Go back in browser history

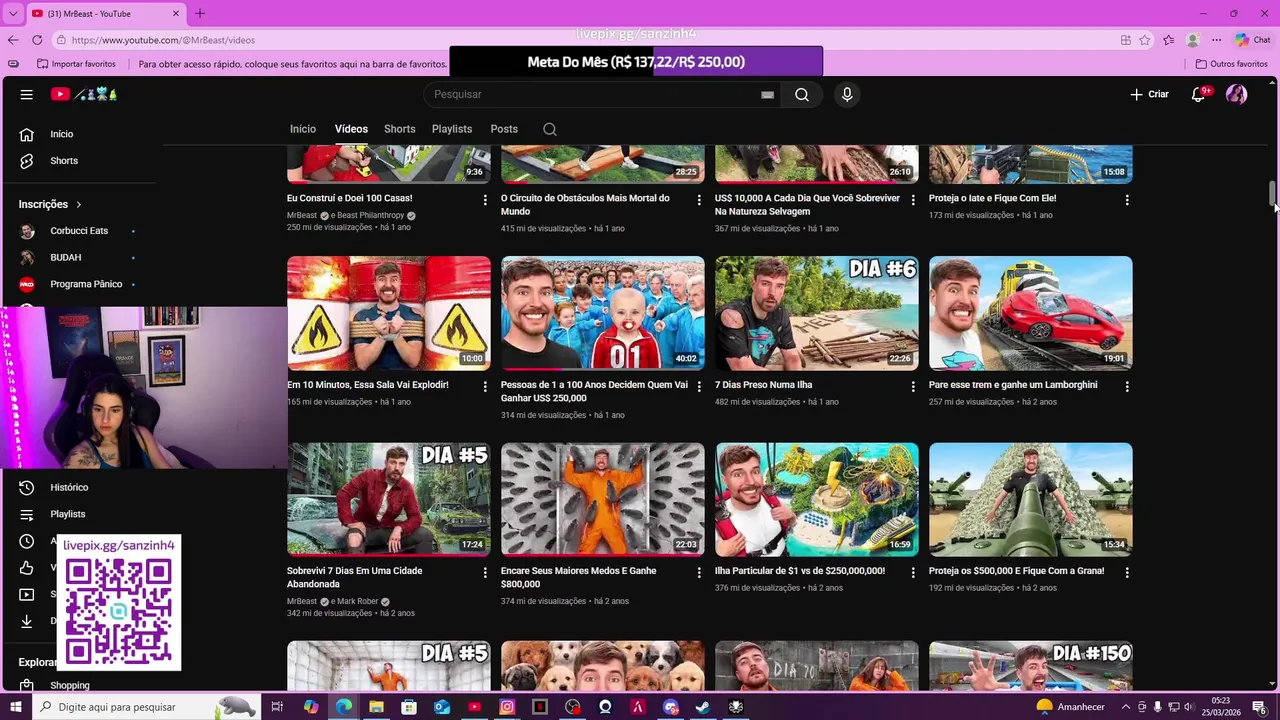[x=12, y=40]
